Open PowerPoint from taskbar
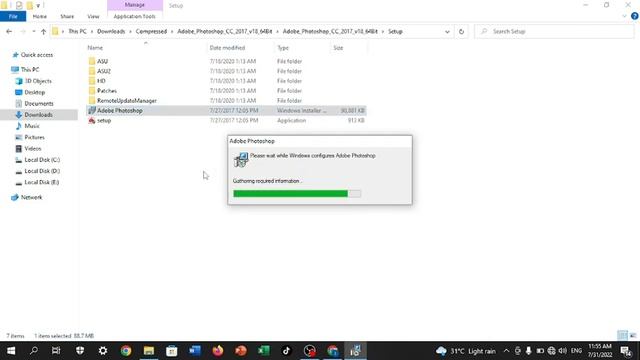 pyautogui.click(x=241, y=351)
